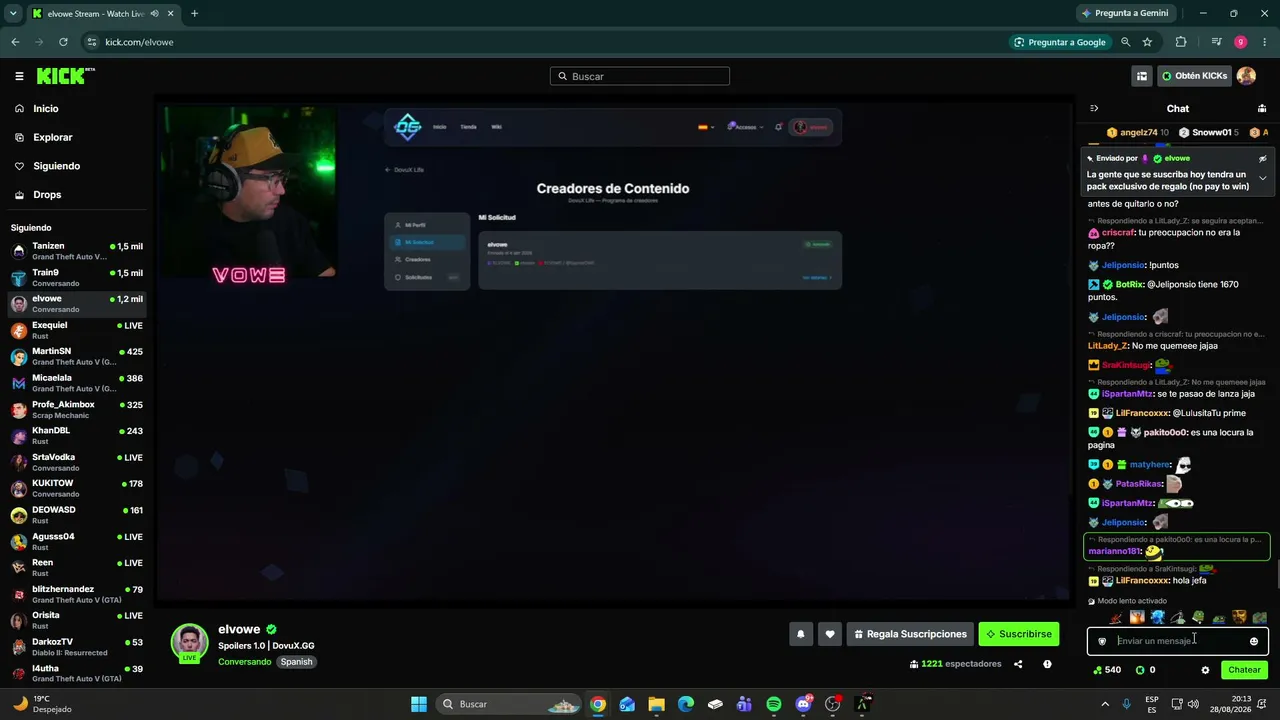Go back in Chrome
1280x720 pixels.
coord(15,42)
